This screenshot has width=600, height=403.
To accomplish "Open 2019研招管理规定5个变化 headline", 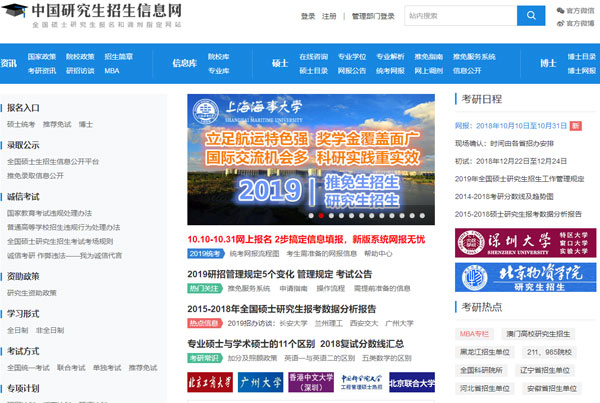I will click(241, 274).
